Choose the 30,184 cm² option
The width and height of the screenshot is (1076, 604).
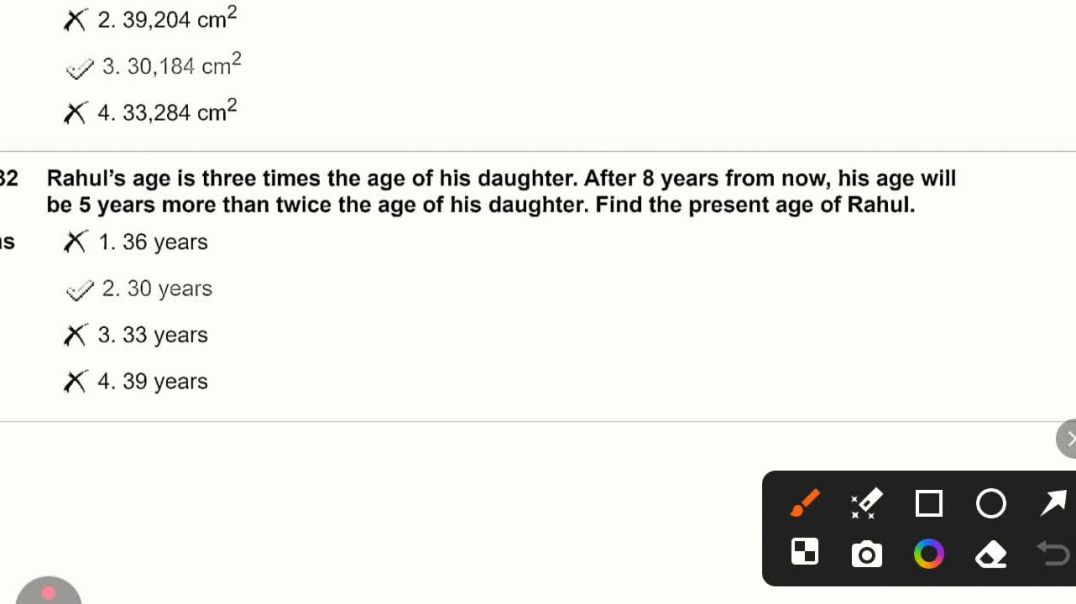(x=170, y=67)
